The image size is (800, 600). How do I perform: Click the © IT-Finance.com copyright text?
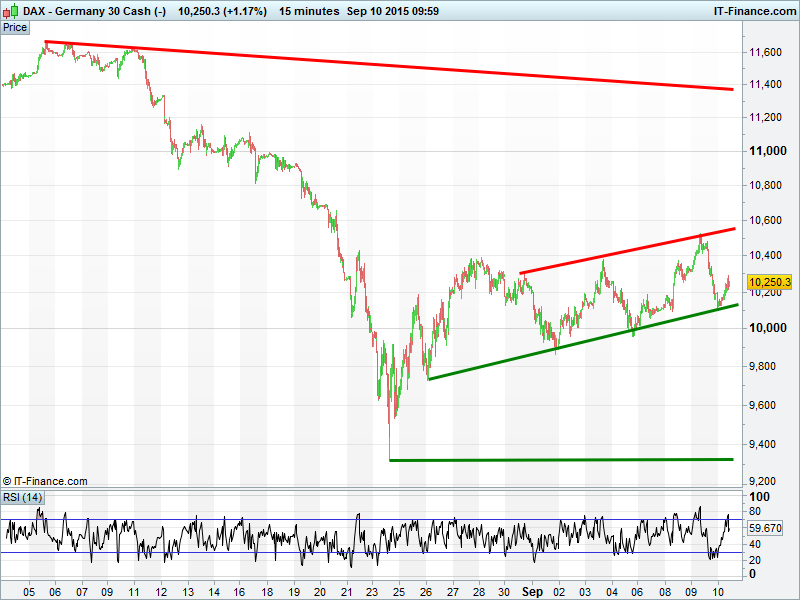tap(45, 481)
